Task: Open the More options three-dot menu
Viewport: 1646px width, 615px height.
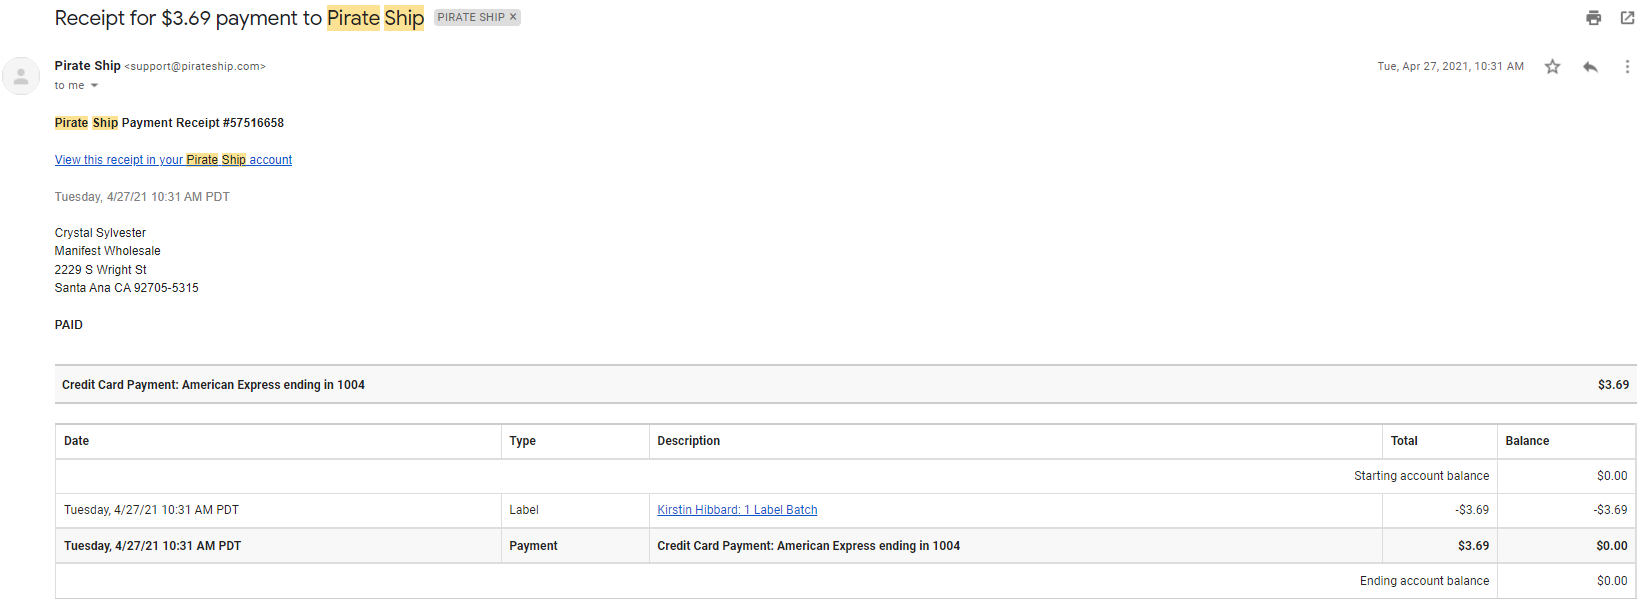Action: pos(1627,67)
